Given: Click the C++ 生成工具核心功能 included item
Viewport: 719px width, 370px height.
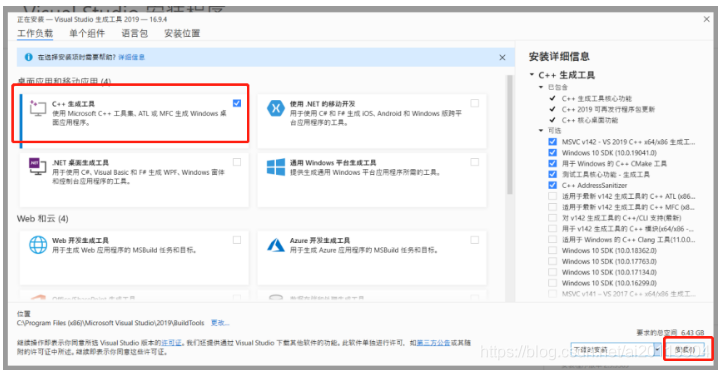Looking at the screenshot, I should 597,98.
